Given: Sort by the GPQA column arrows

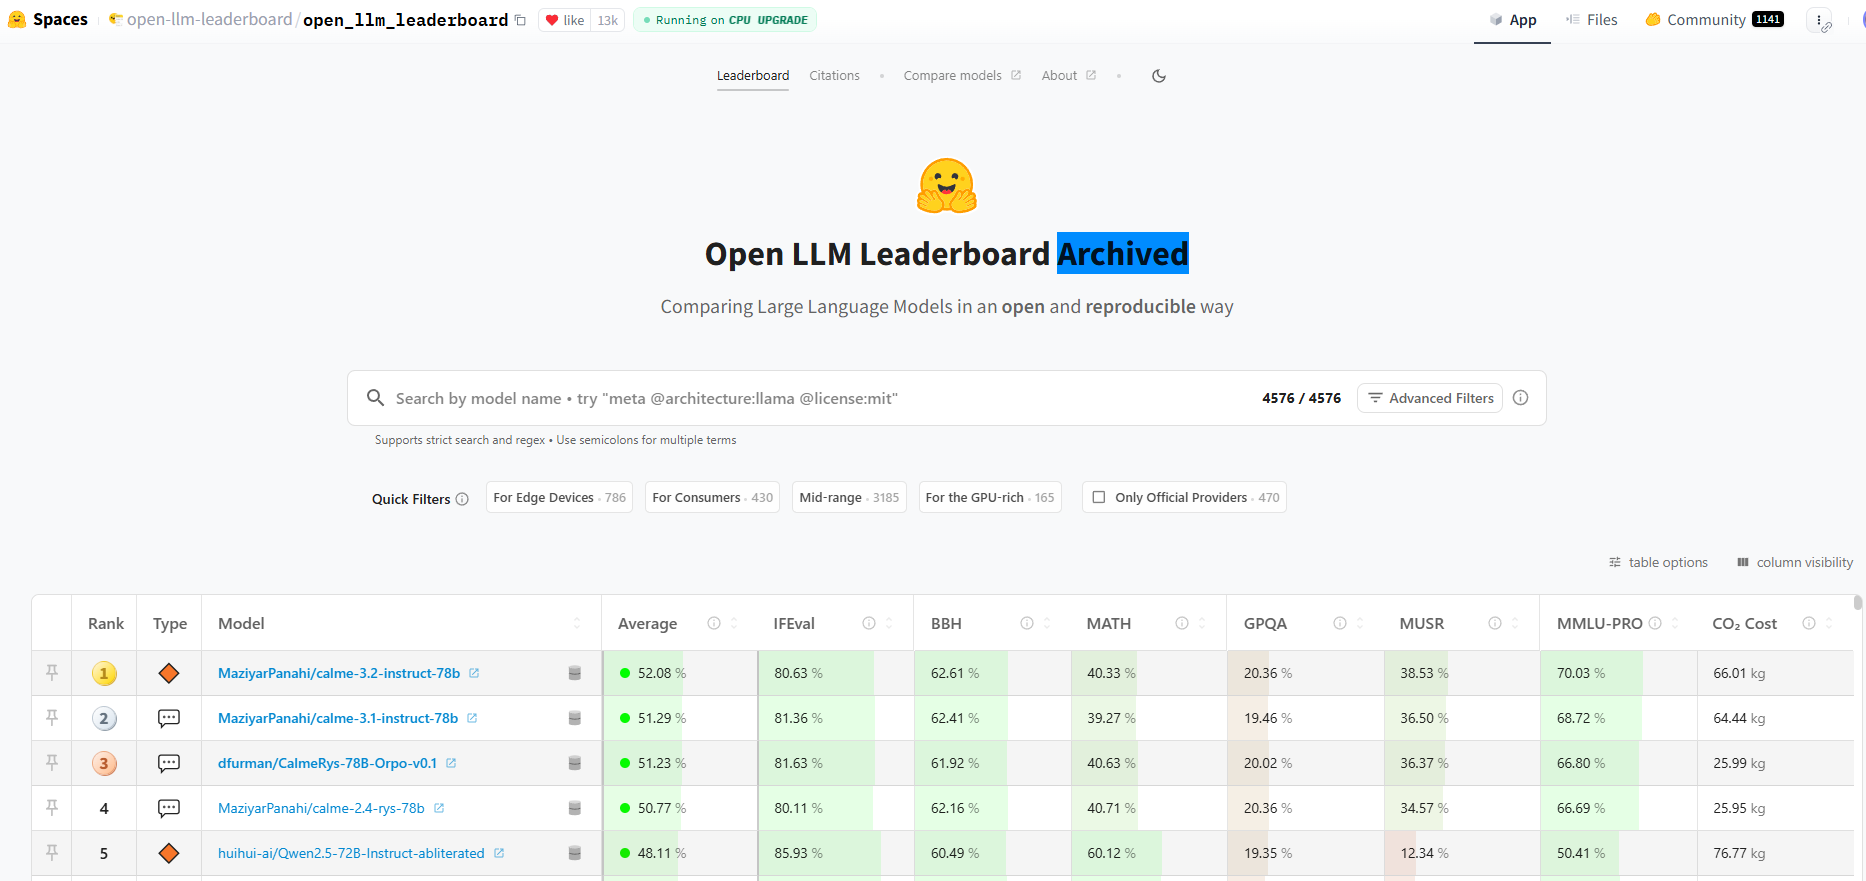Looking at the screenshot, I should [1360, 623].
